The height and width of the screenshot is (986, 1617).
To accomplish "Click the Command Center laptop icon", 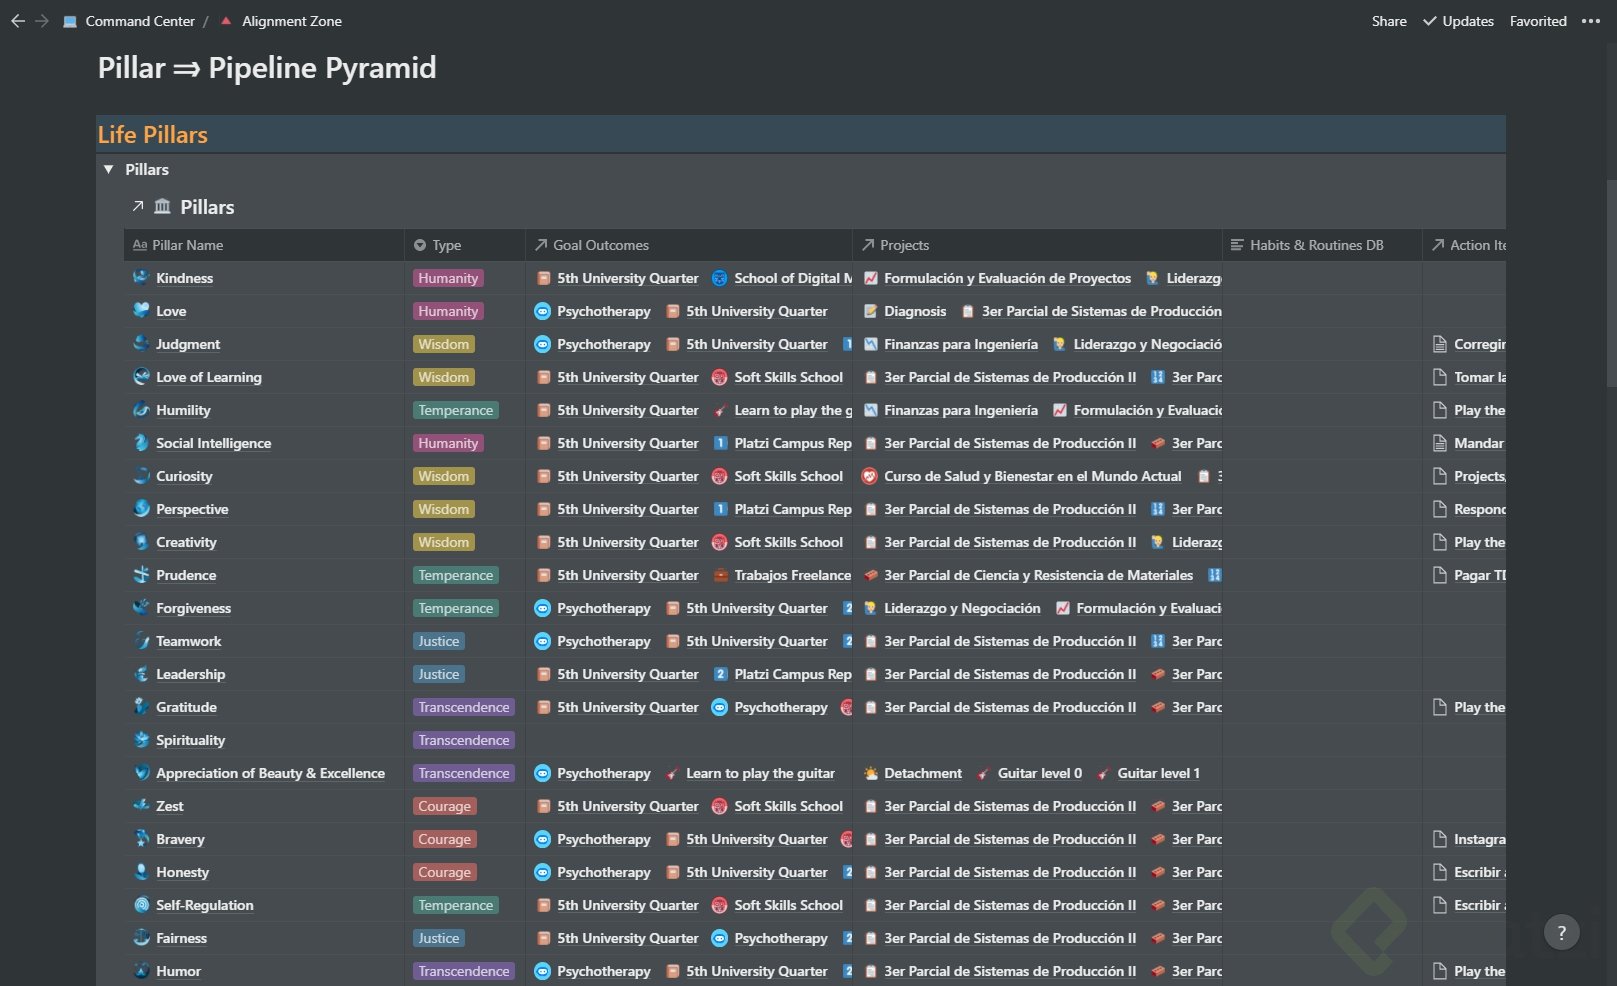I will pos(70,21).
